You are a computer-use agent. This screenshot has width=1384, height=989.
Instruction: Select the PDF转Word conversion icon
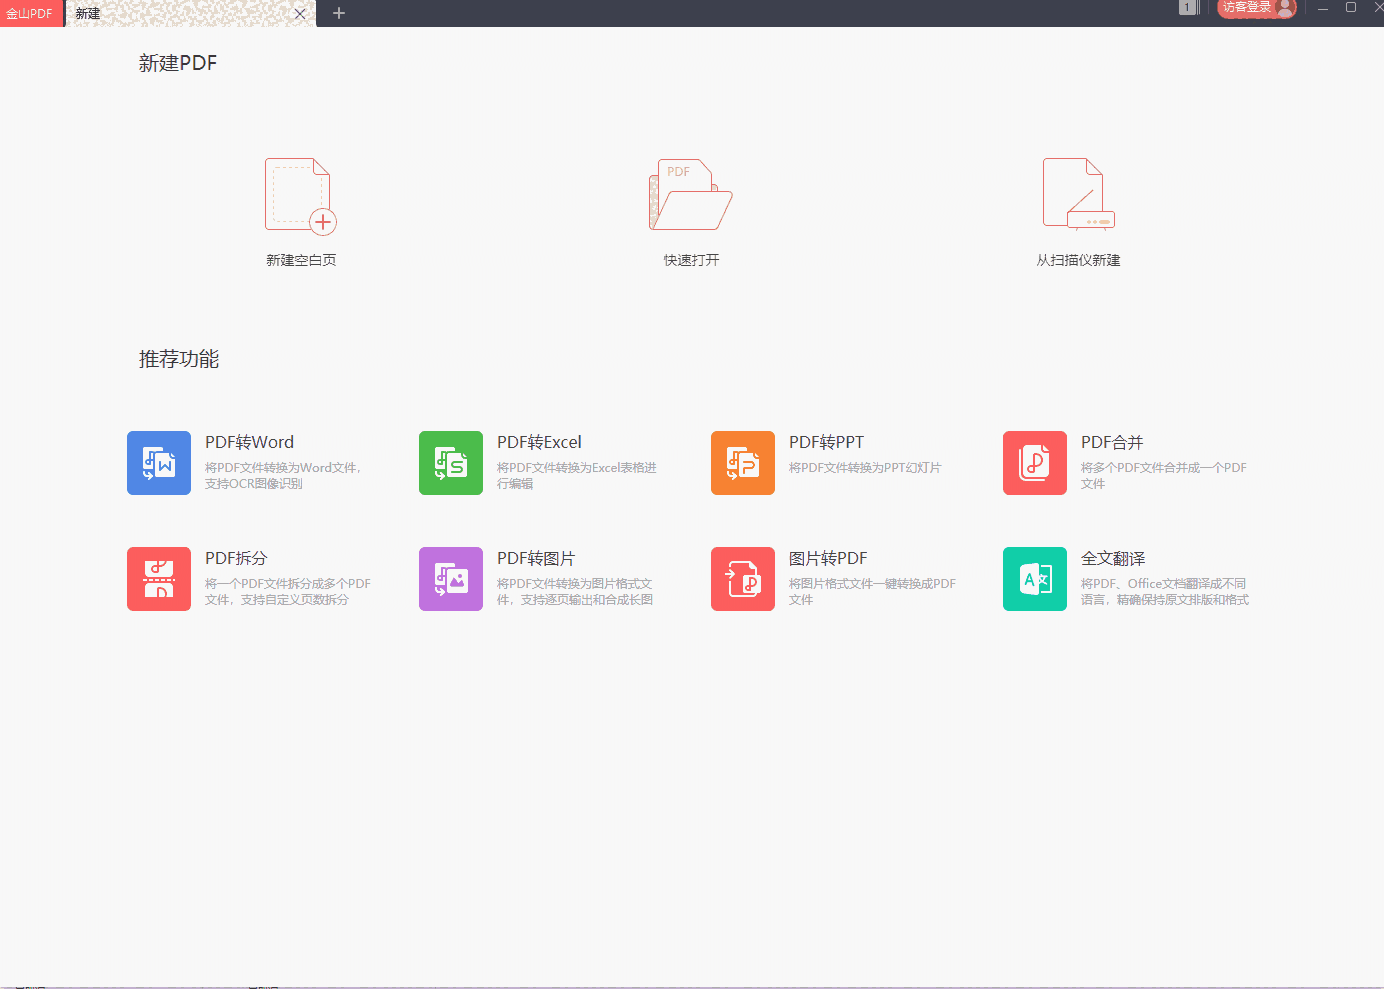[x=159, y=463]
